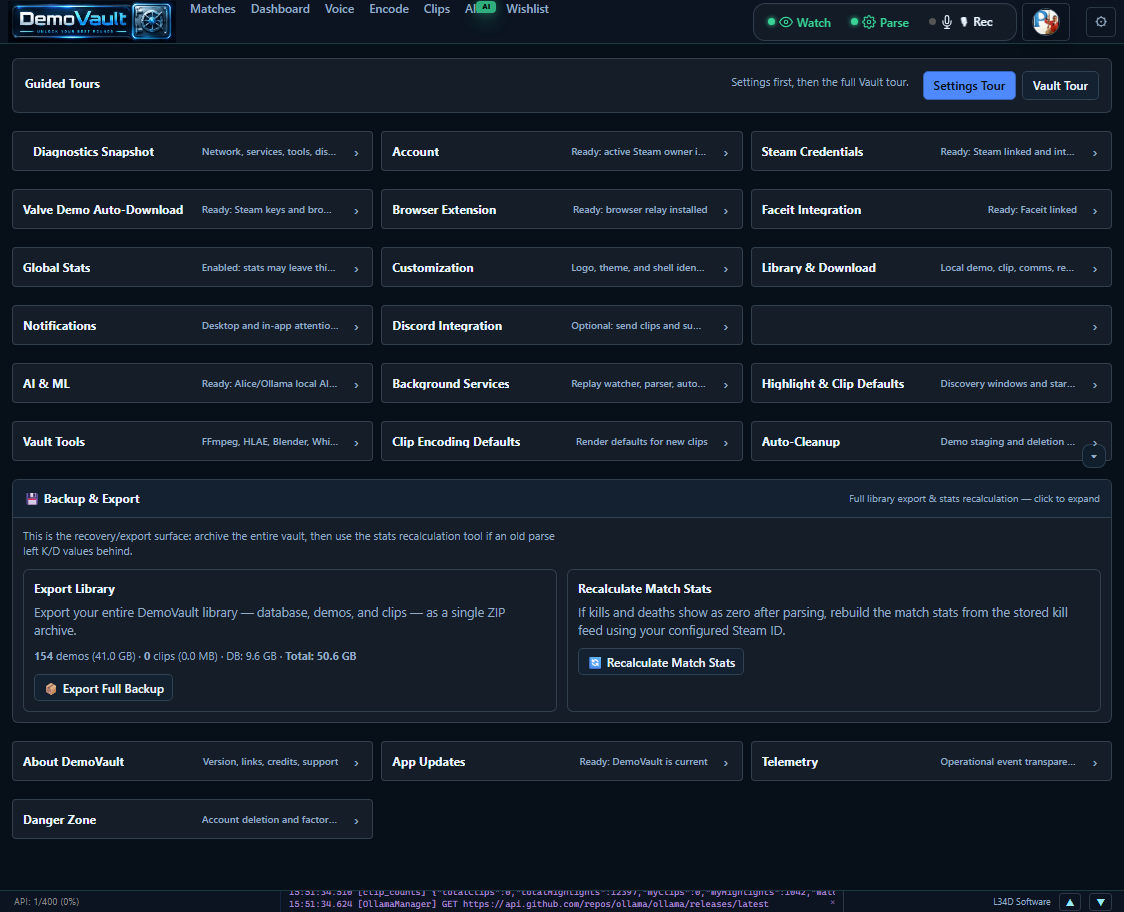Click the floppy disk Backup & Export icon
This screenshot has height=912, width=1124.
(x=32, y=499)
